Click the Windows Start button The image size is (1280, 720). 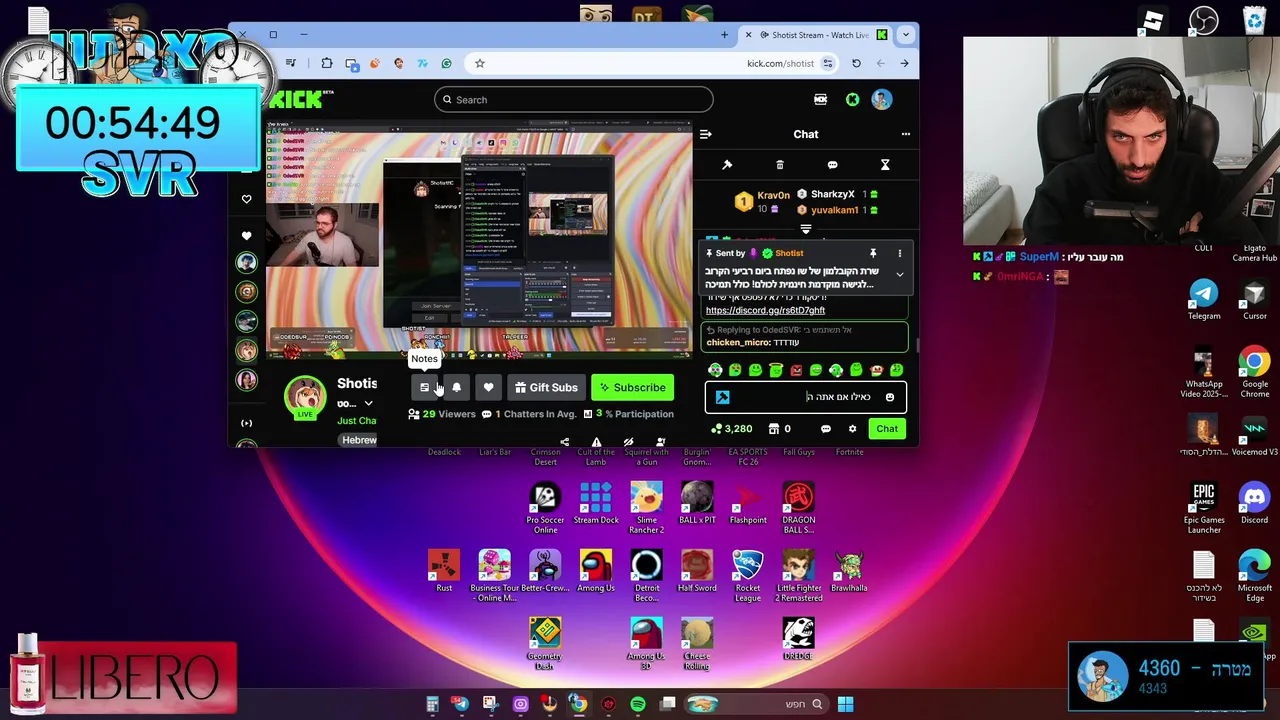(x=845, y=705)
